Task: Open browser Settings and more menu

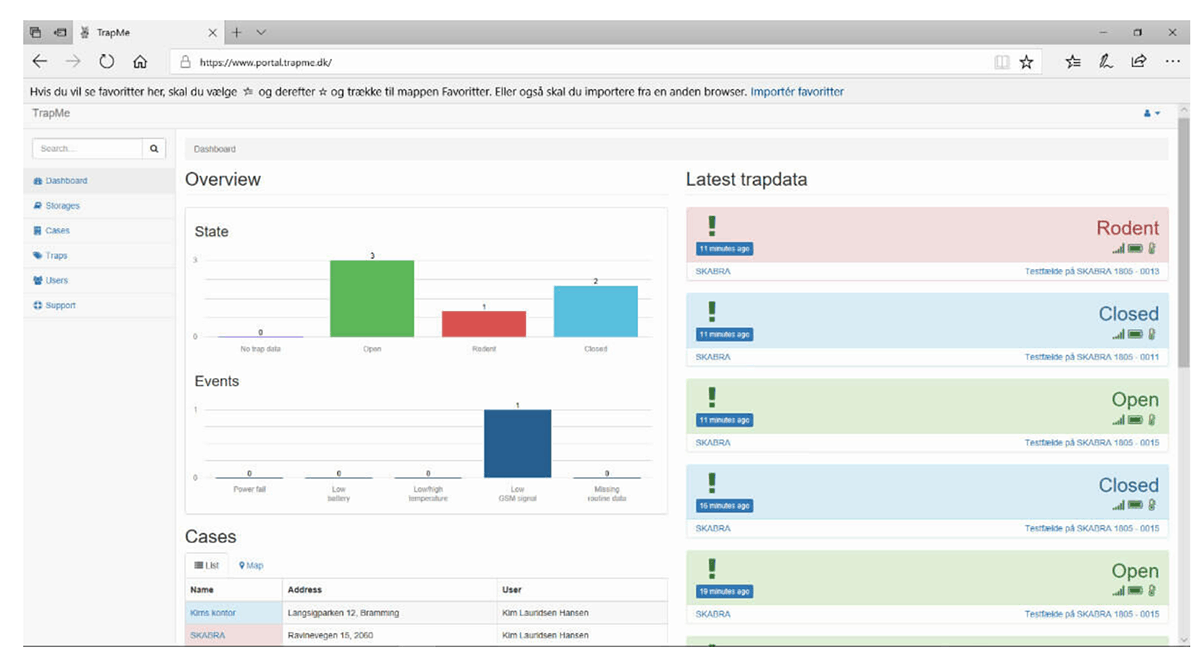Action: [x=1172, y=62]
